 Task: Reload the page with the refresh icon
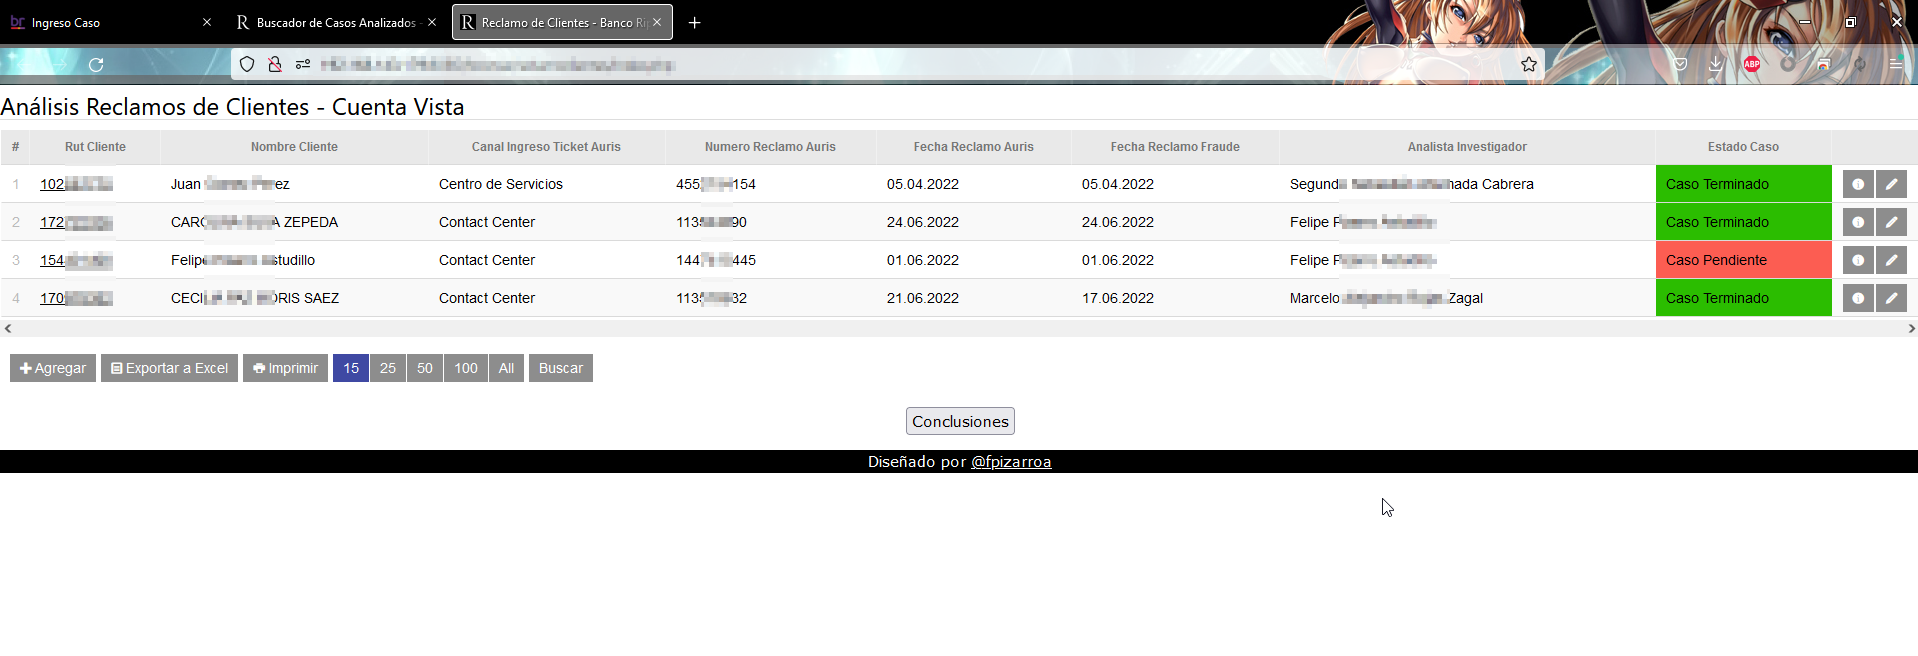click(x=96, y=65)
